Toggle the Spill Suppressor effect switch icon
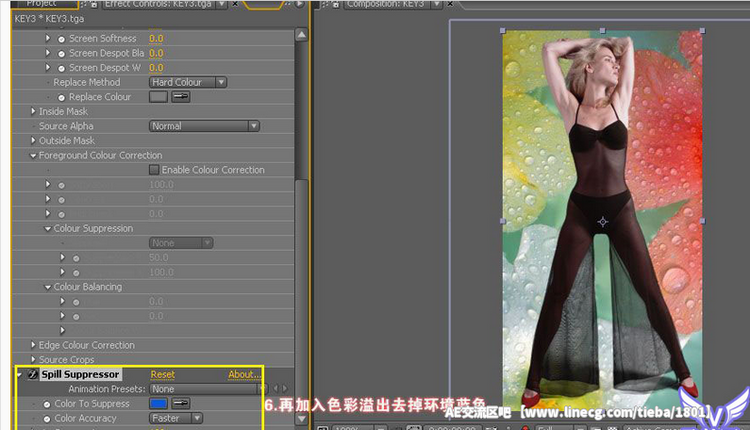Viewport: 750px width, 430px height. (33, 375)
